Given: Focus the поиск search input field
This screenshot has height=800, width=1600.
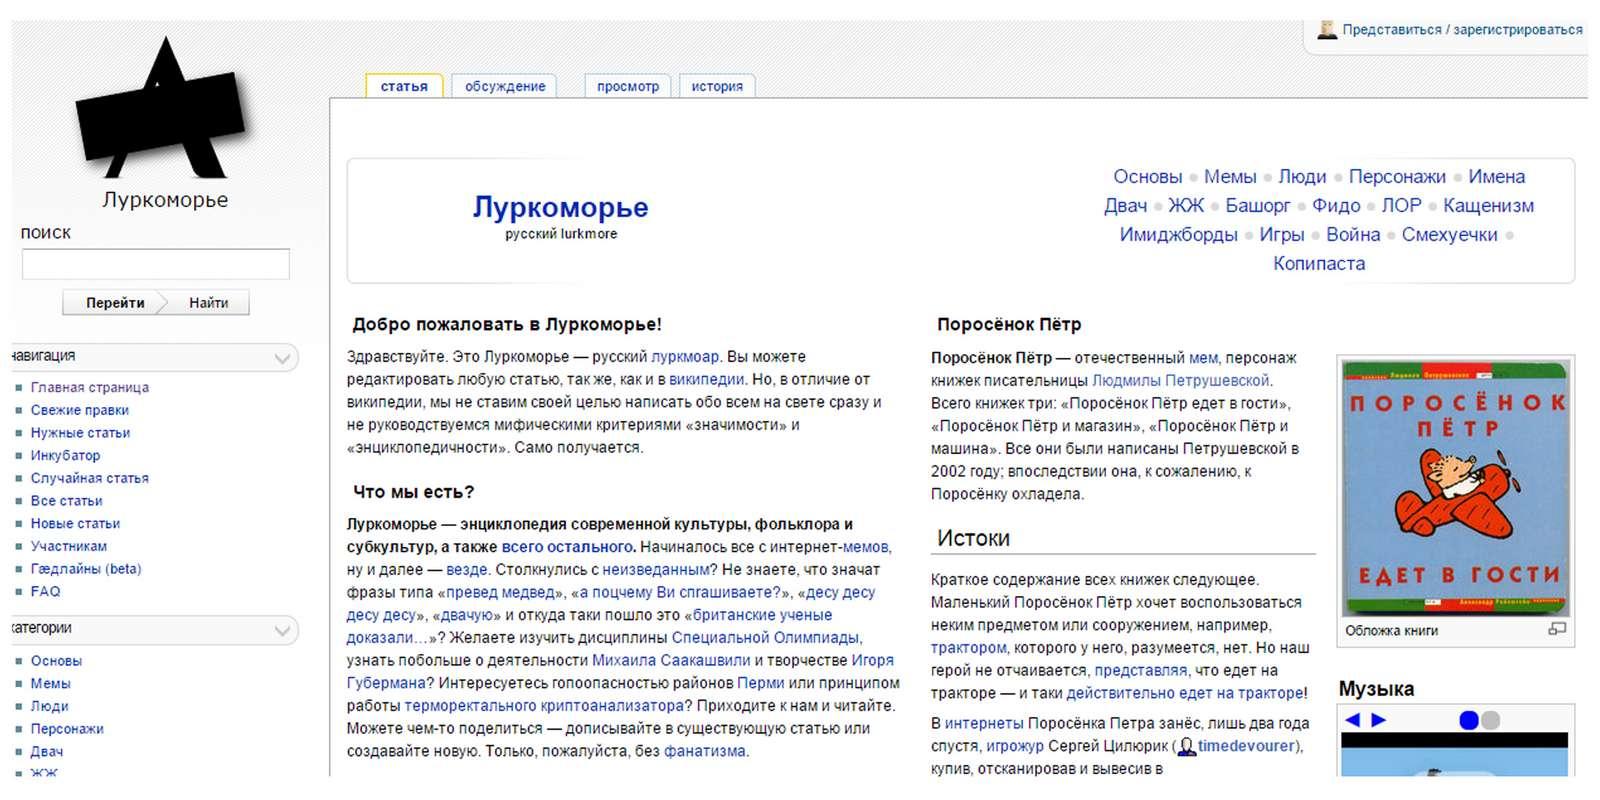Looking at the screenshot, I should tap(156, 264).
